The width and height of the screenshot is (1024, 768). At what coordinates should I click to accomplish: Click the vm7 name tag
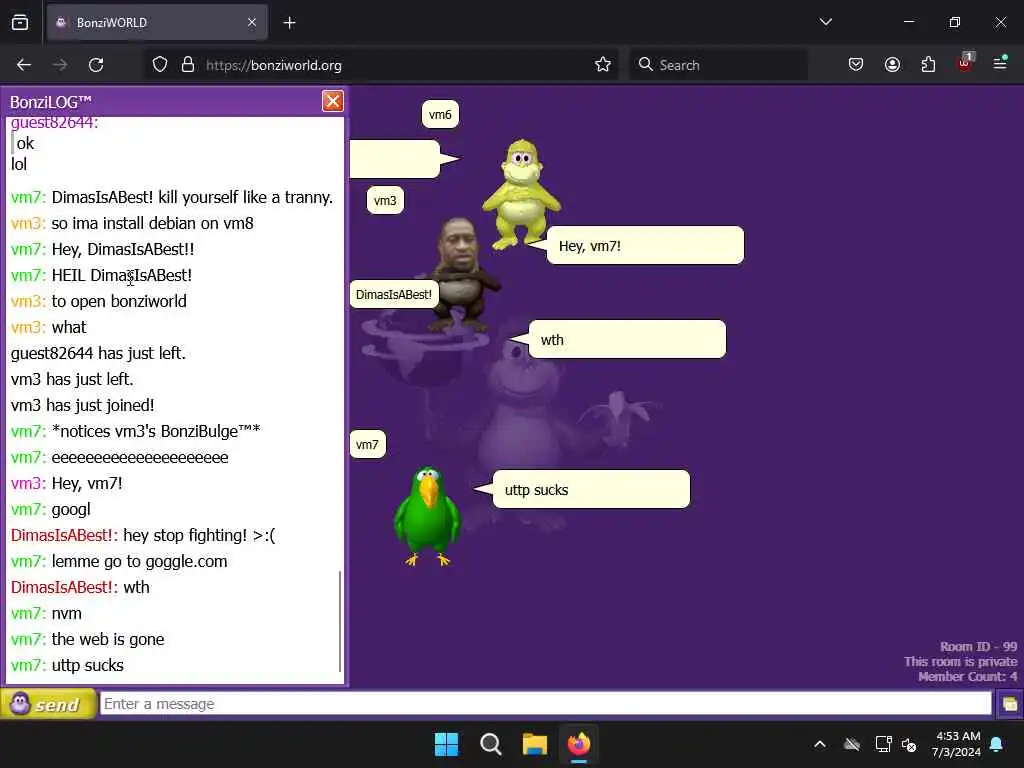click(367, 445)
